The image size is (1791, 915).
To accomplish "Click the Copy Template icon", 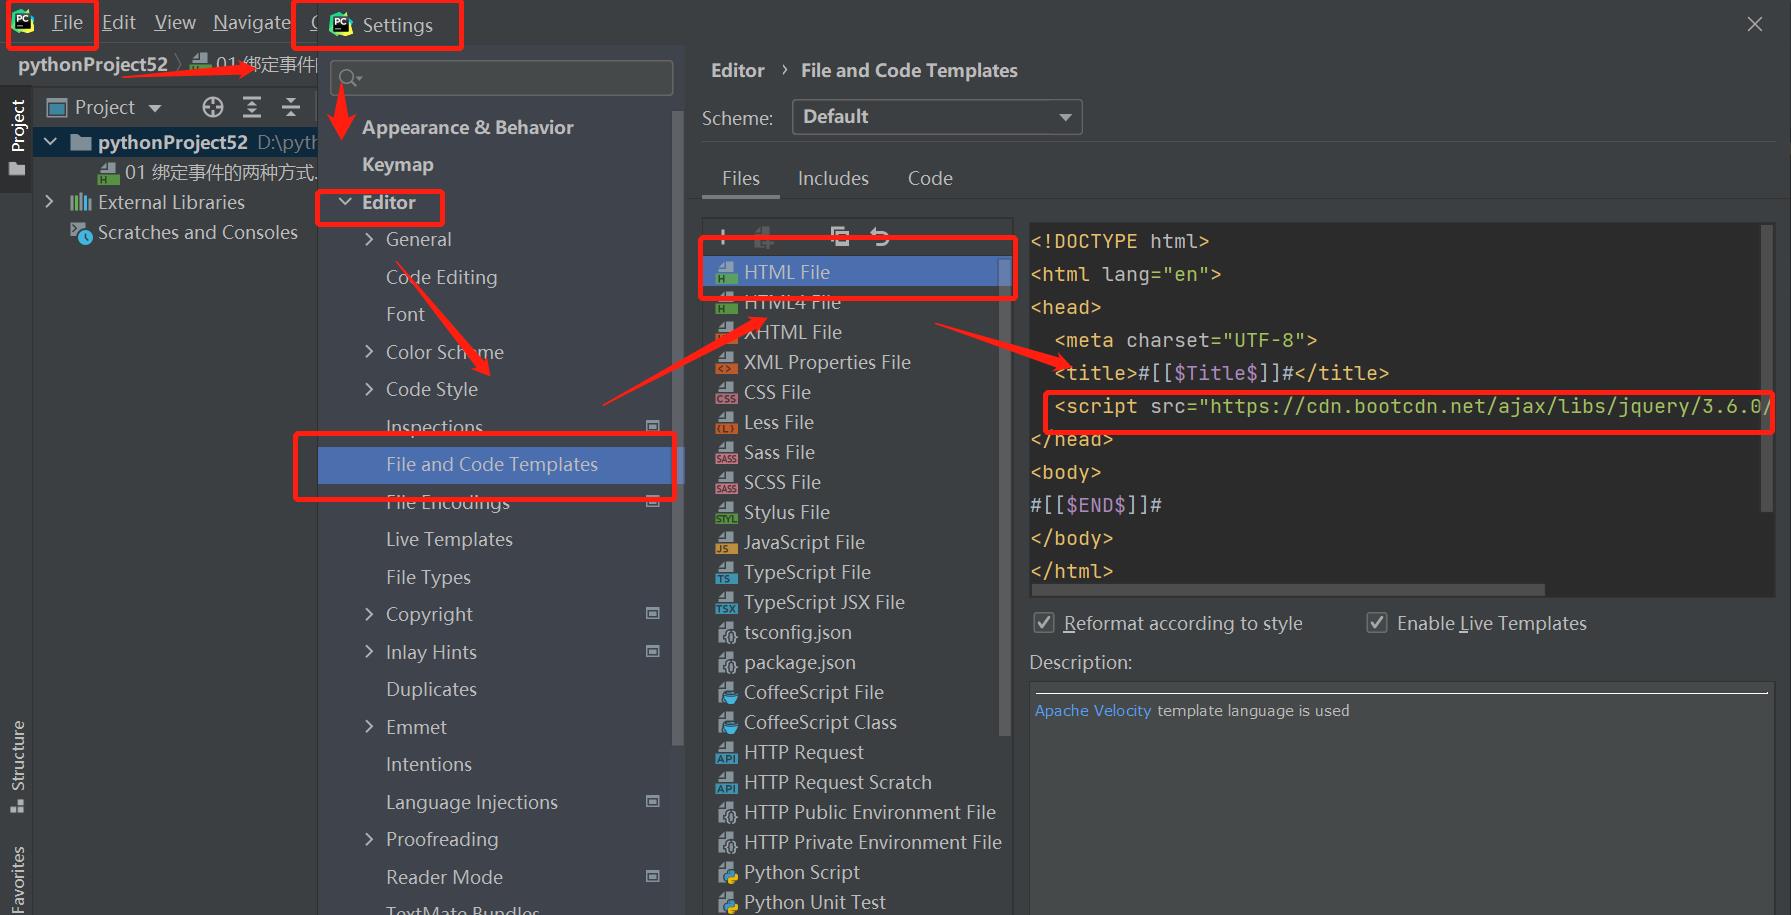I will [x=840, y=236].
